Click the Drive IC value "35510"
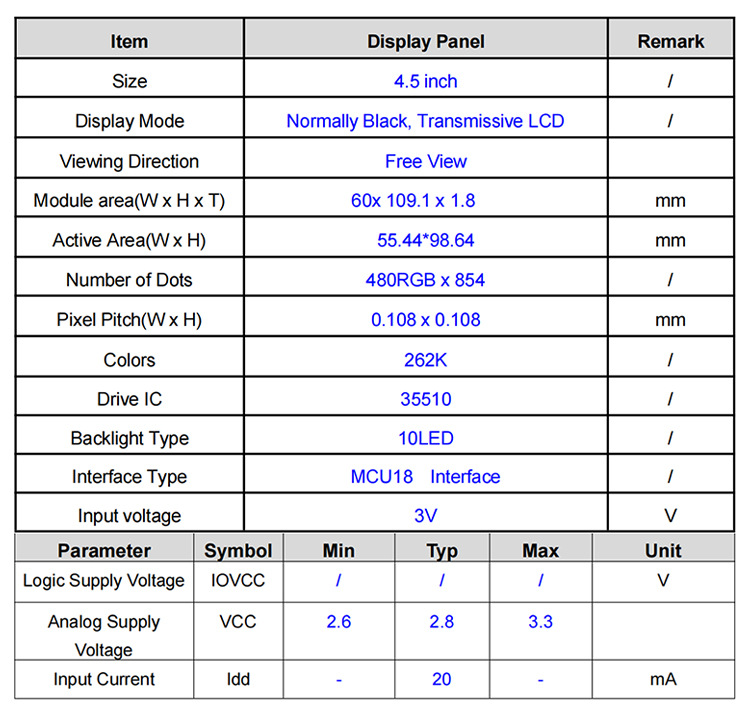This screenshot has width=750, height=709. [425, 399]
